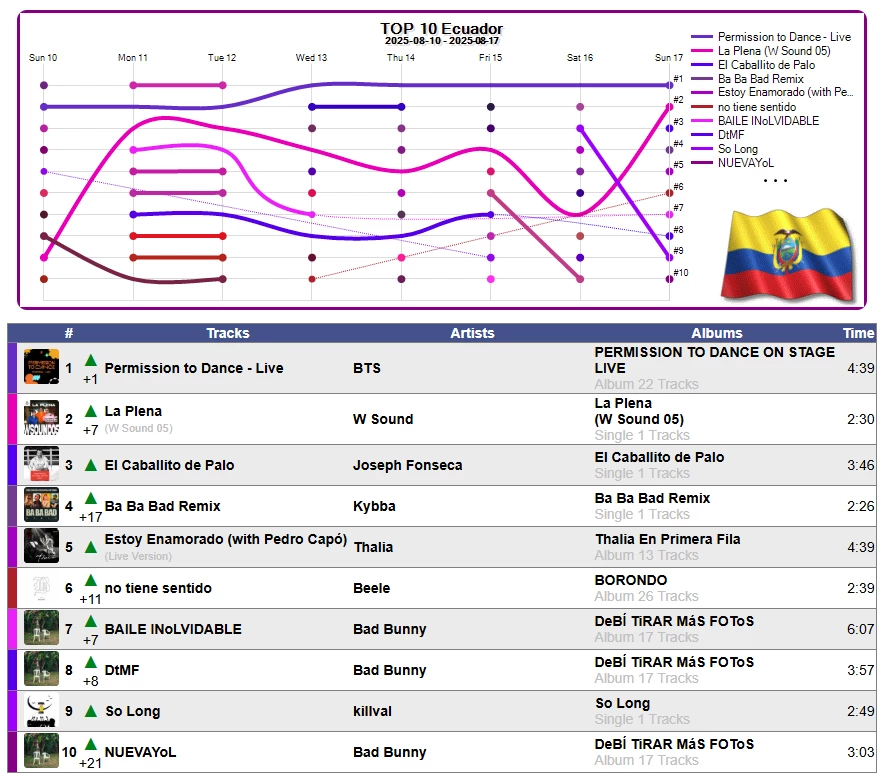Open the Beele artist link
Viewport: 883px width, 778px height.
pos(371,588)
